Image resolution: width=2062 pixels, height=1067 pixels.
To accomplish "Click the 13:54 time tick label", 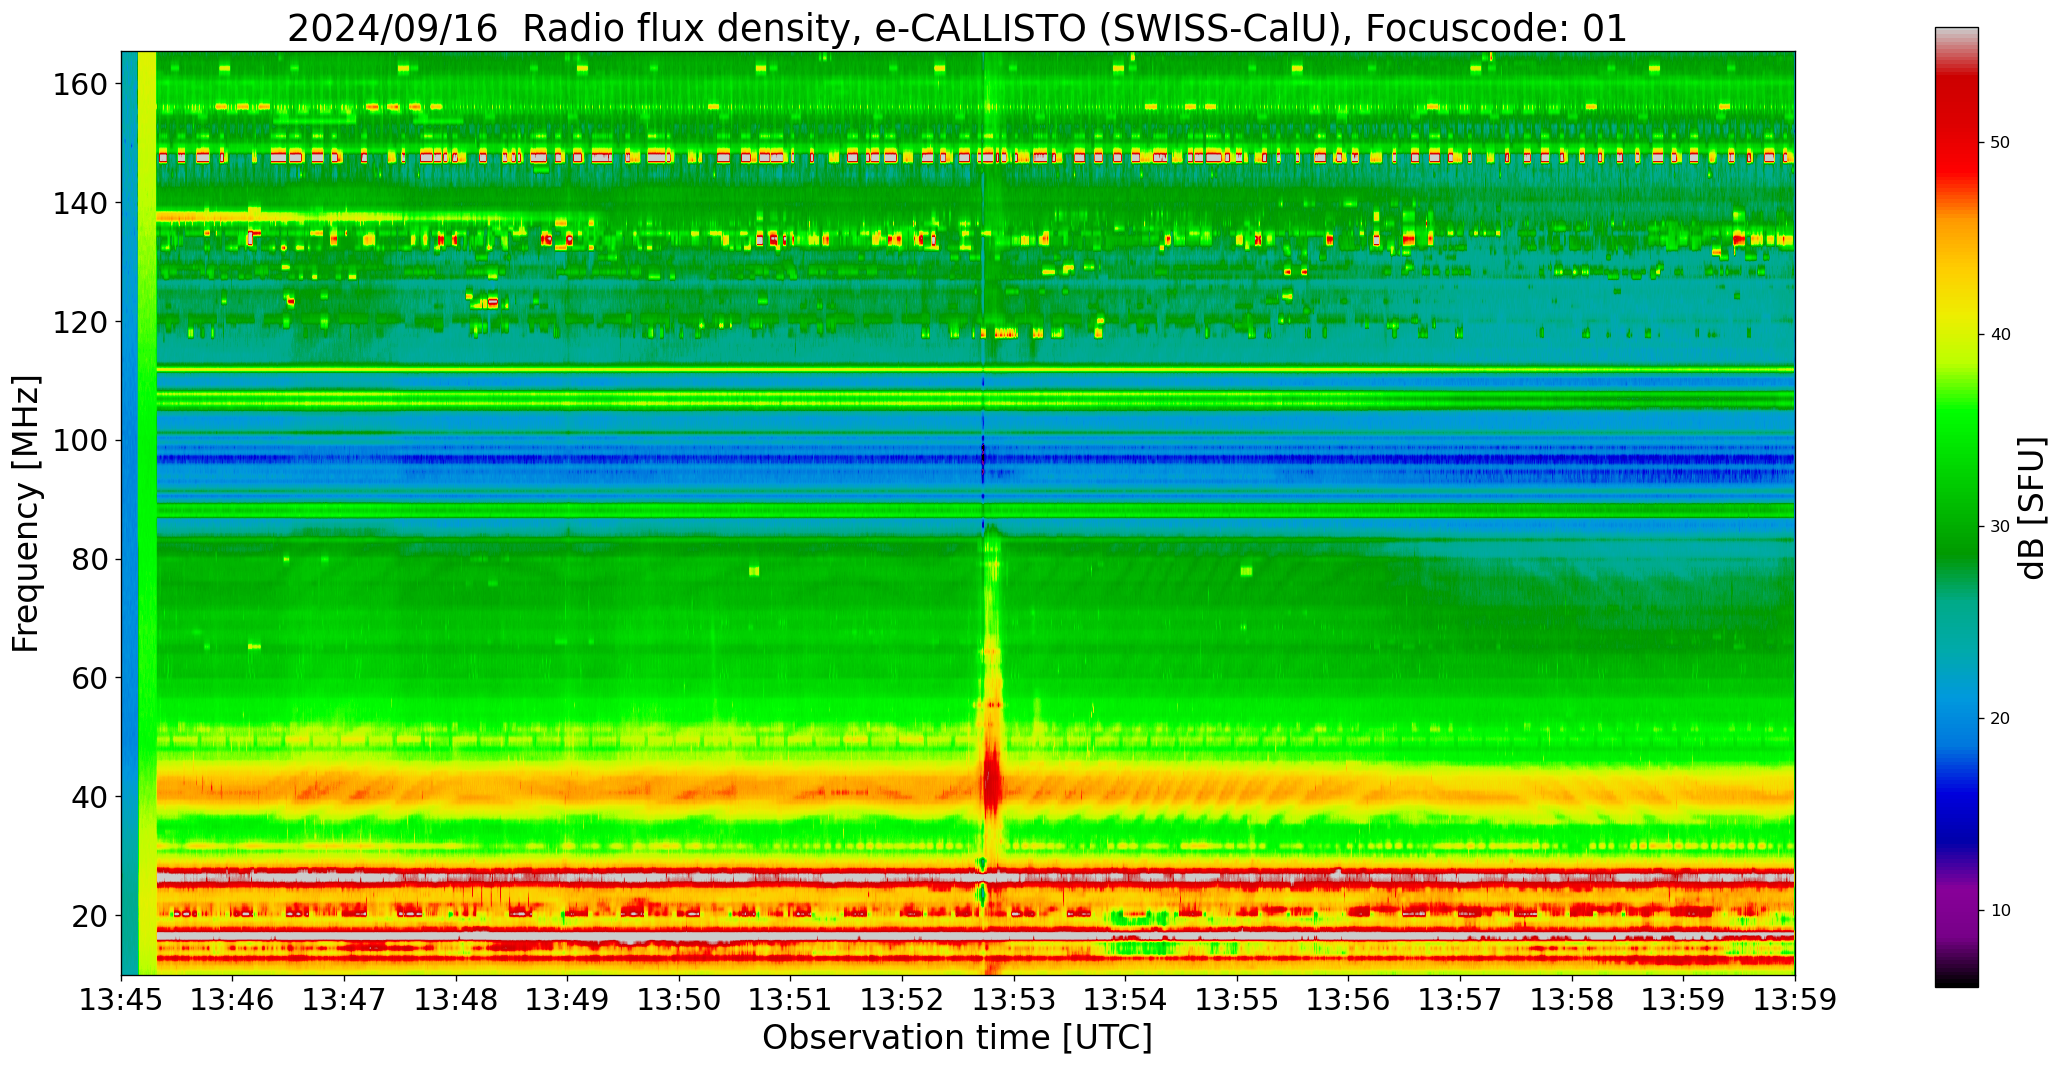I will (x=1125, y=1001).
